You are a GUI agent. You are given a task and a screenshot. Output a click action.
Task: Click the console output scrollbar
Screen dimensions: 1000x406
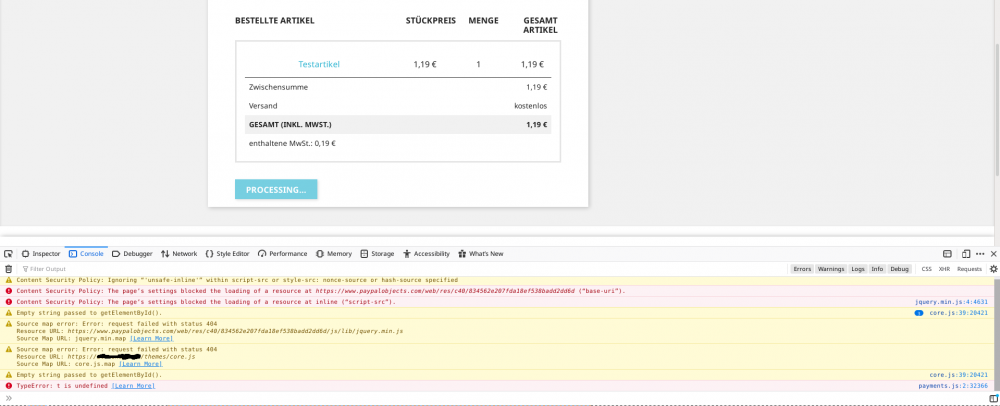[x=996, y=333]
